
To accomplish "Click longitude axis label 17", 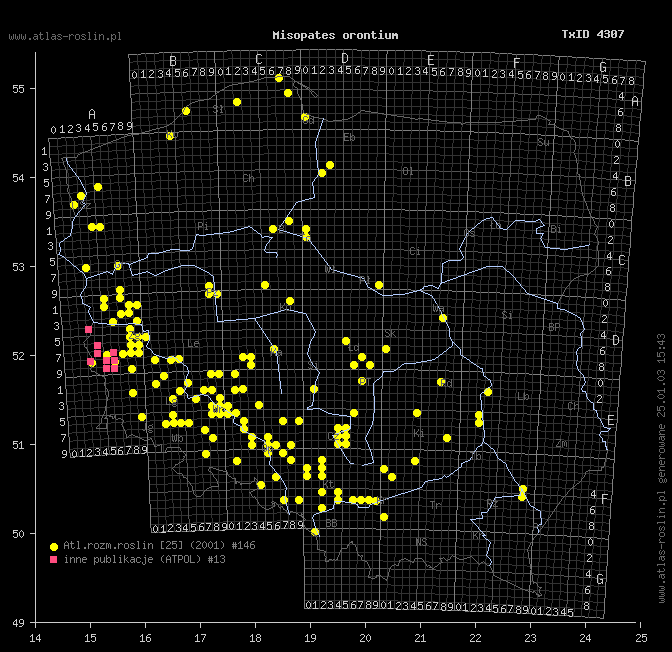I will pos(200,638).
